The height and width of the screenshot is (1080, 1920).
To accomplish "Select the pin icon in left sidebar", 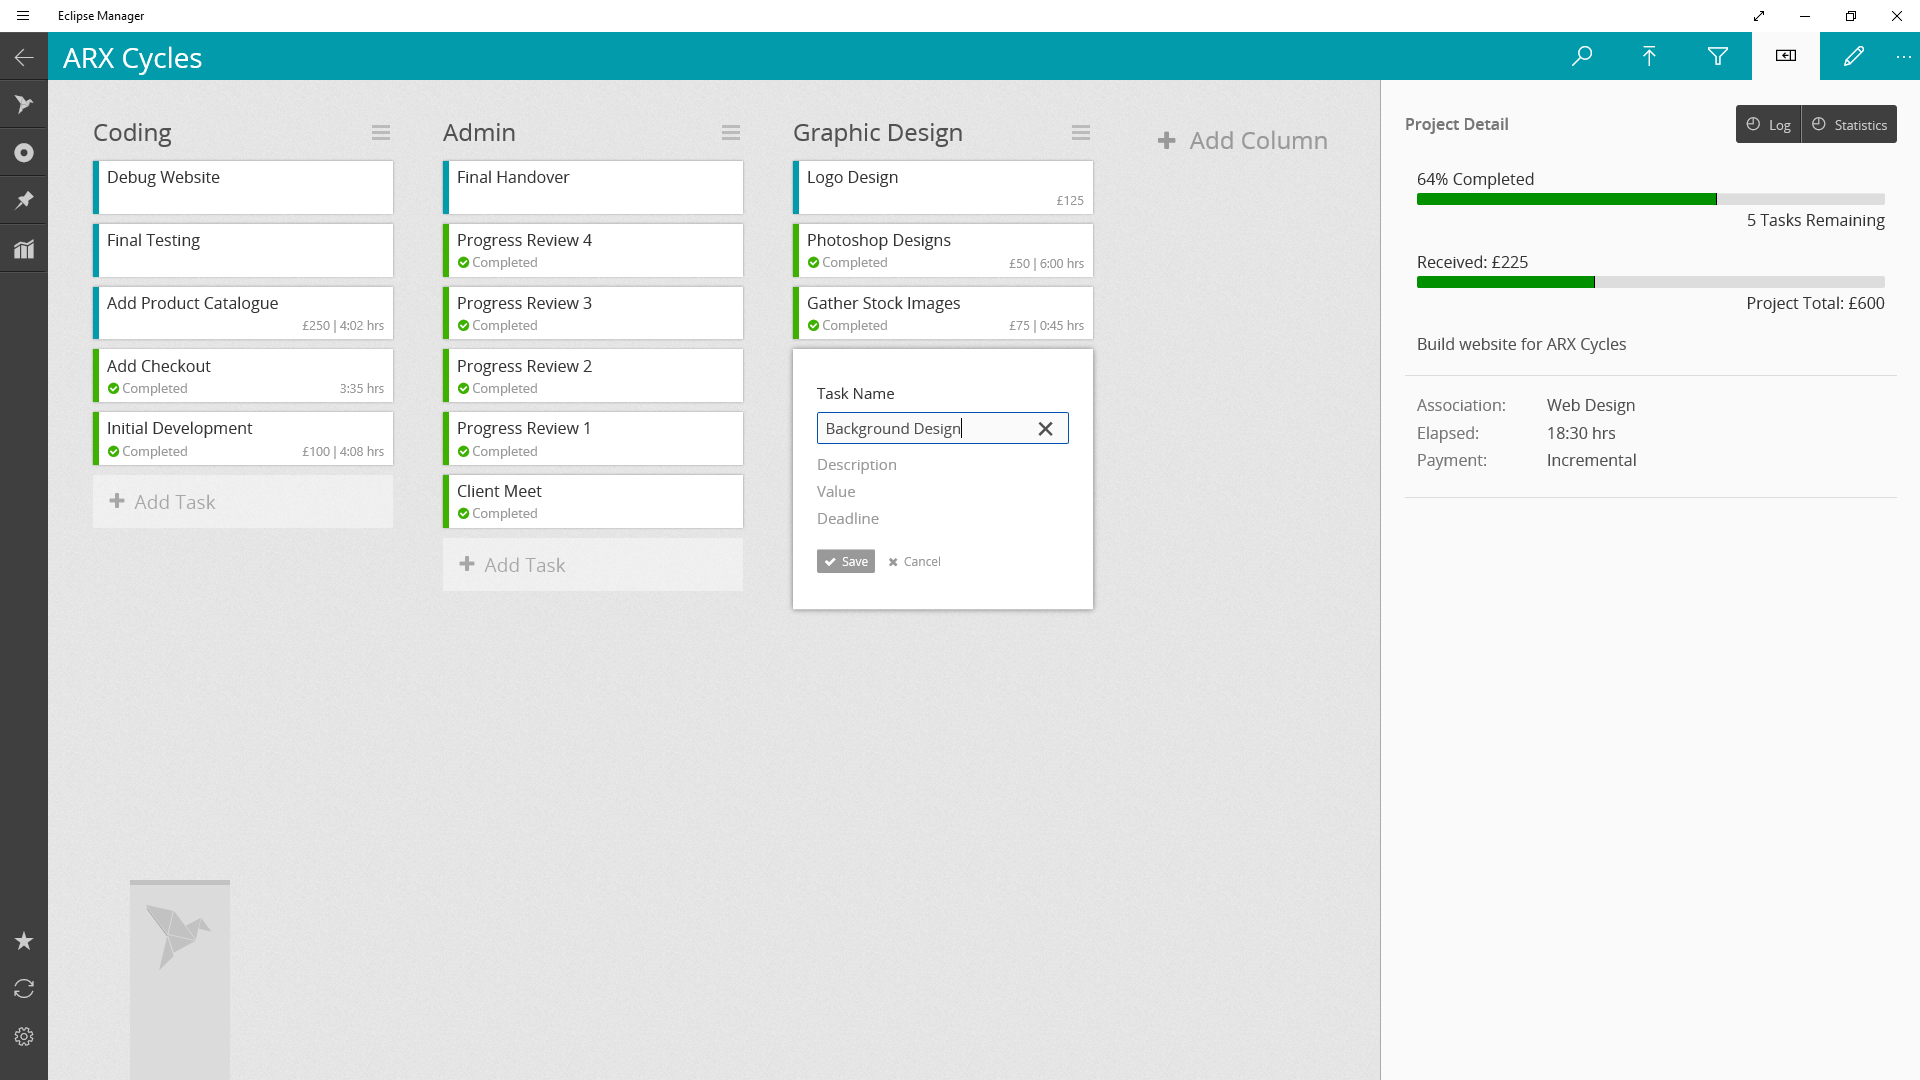I will click(x=24, y=200).
